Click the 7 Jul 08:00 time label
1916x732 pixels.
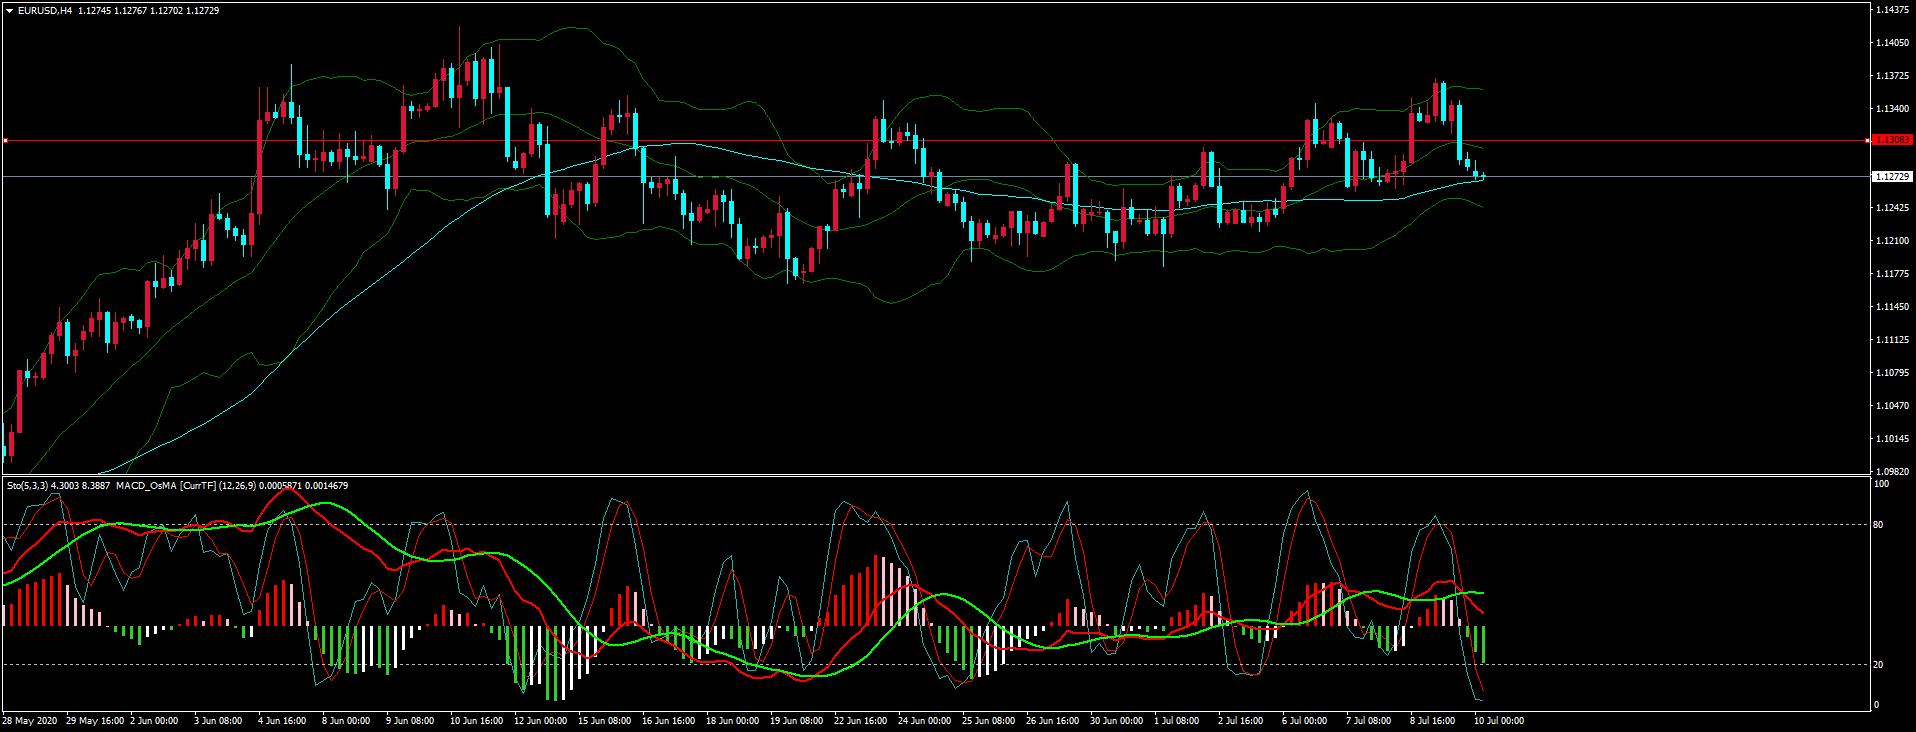click(1369, 720)
